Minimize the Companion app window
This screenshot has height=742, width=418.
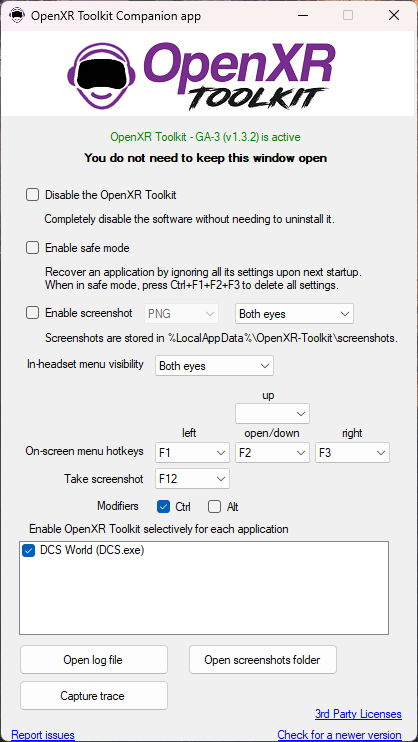pyautogui.click(x=302, y=16)
